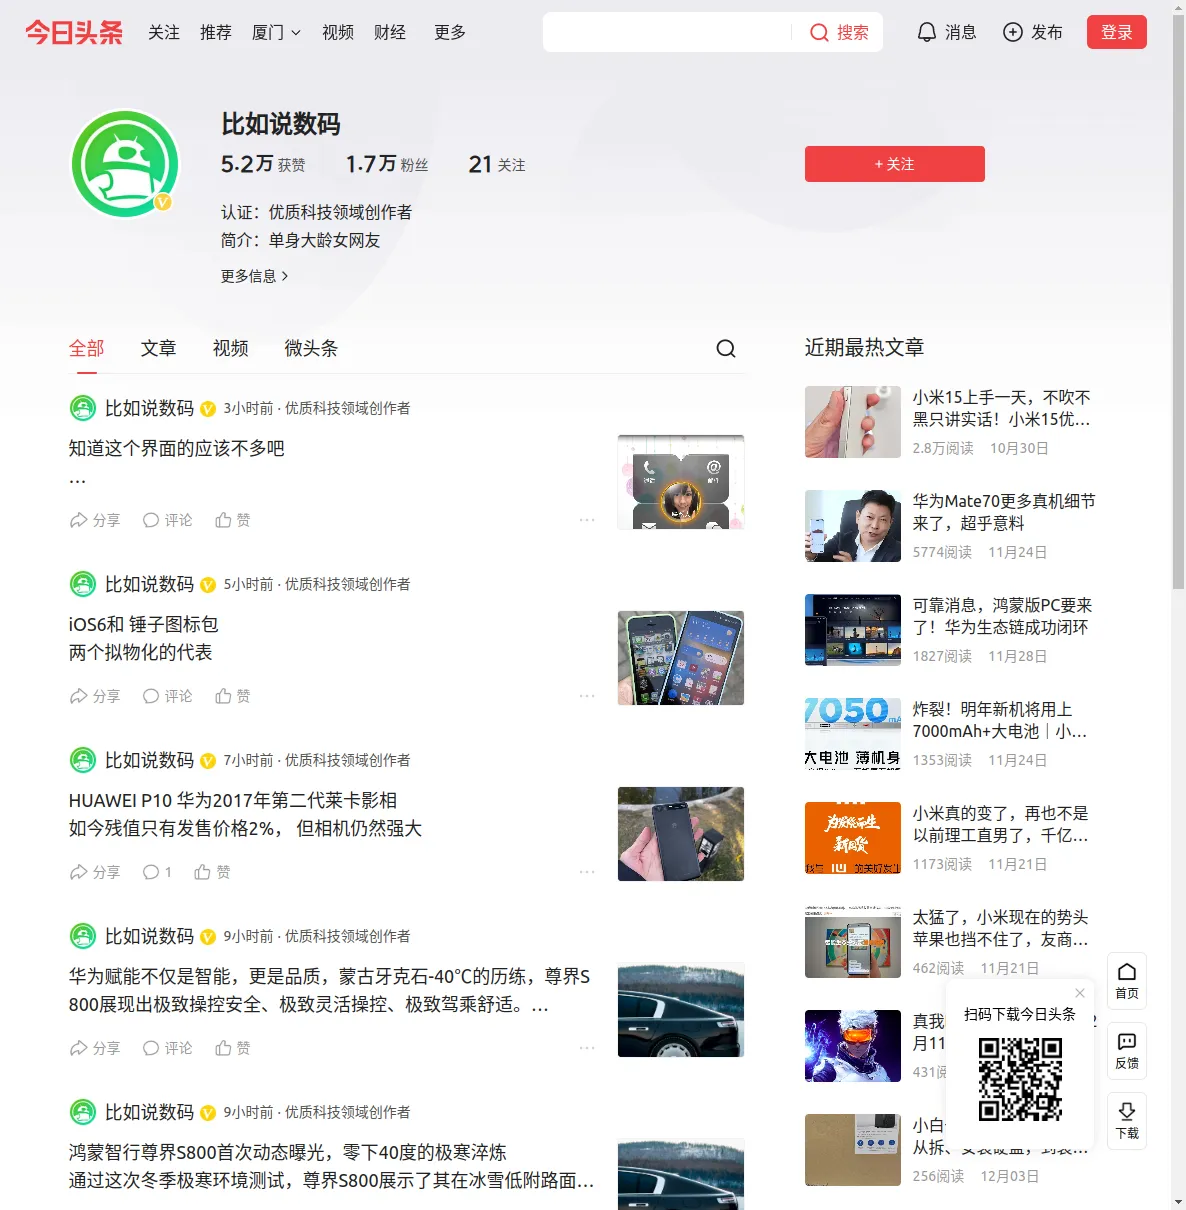
Task: Open thumbnail of 知道这个界面 post
Action: 681,482
